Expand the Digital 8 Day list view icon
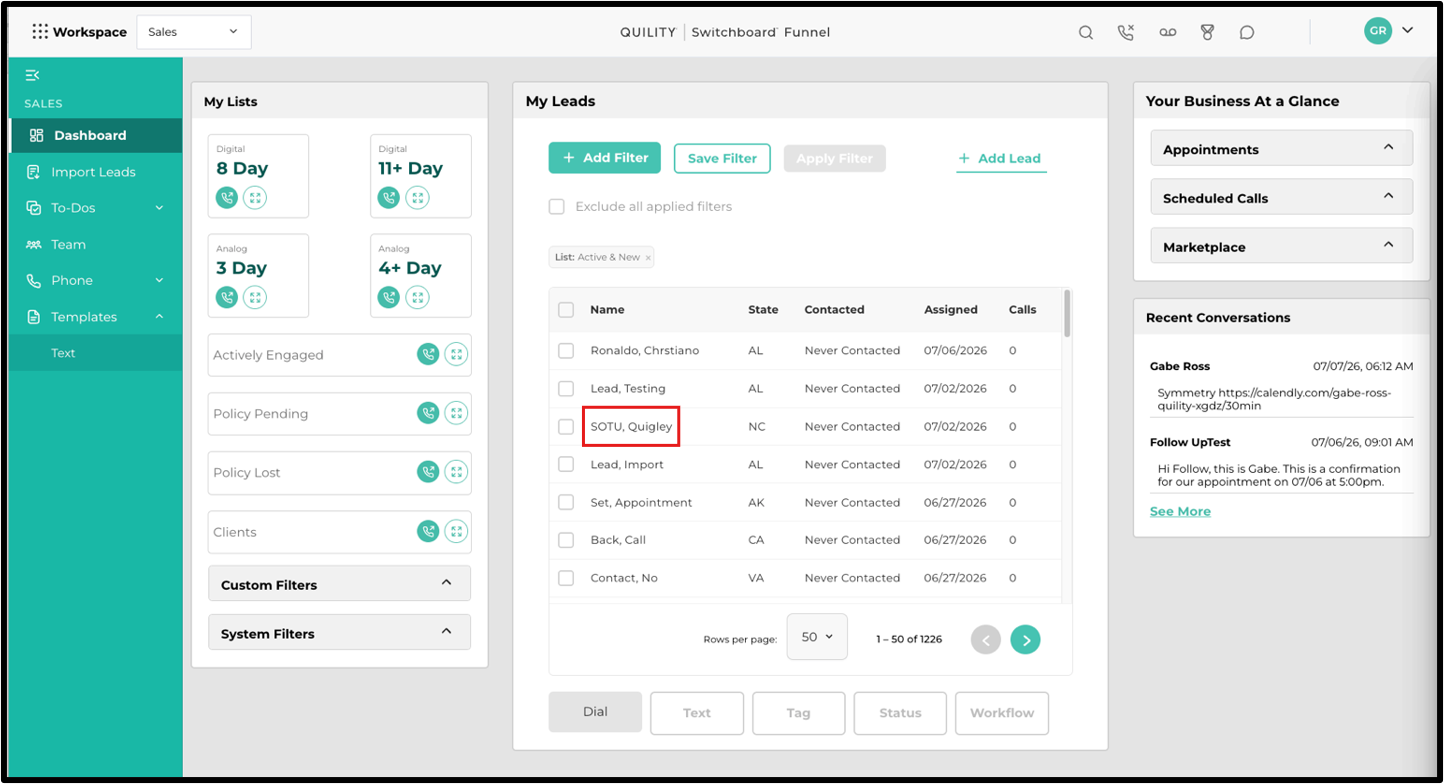This screenshot has width=1444, height=784. click(x=255, y=198)
